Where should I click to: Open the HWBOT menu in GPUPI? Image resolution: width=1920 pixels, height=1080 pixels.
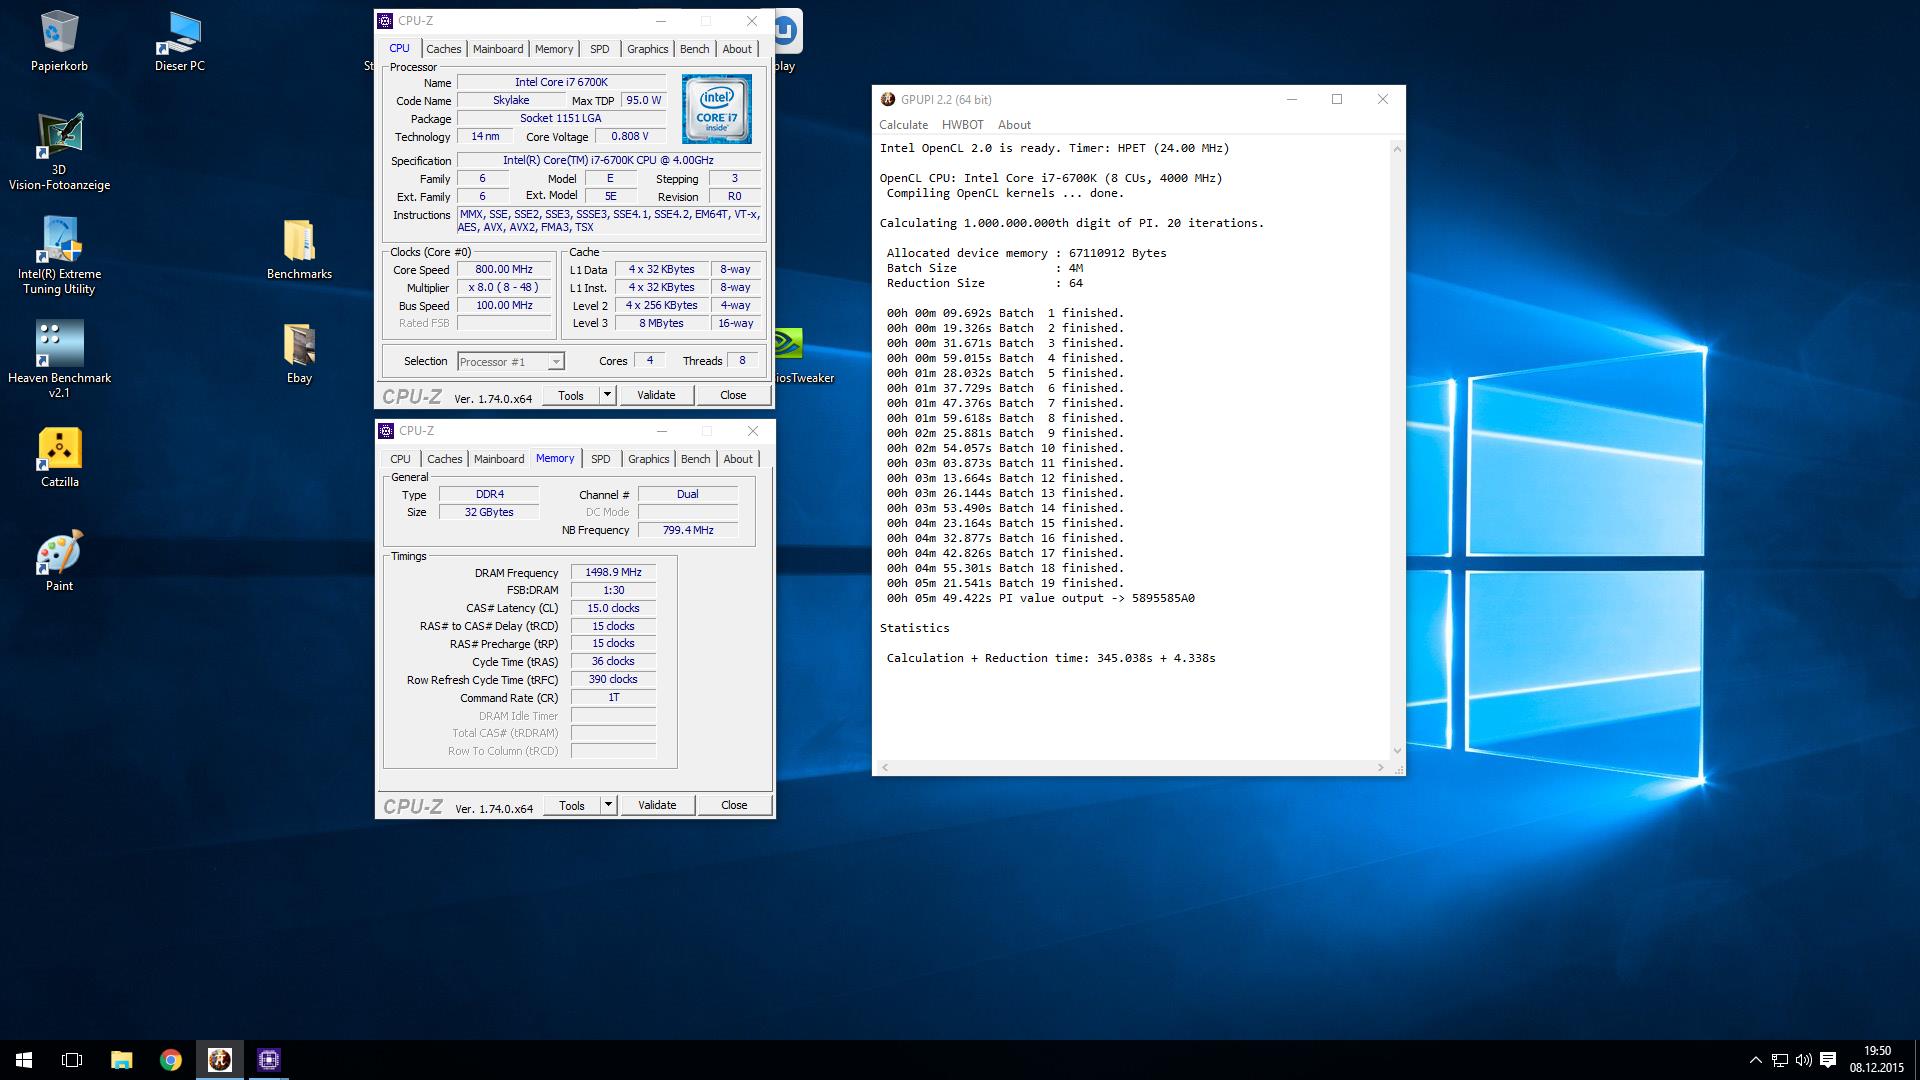point(963,125)
